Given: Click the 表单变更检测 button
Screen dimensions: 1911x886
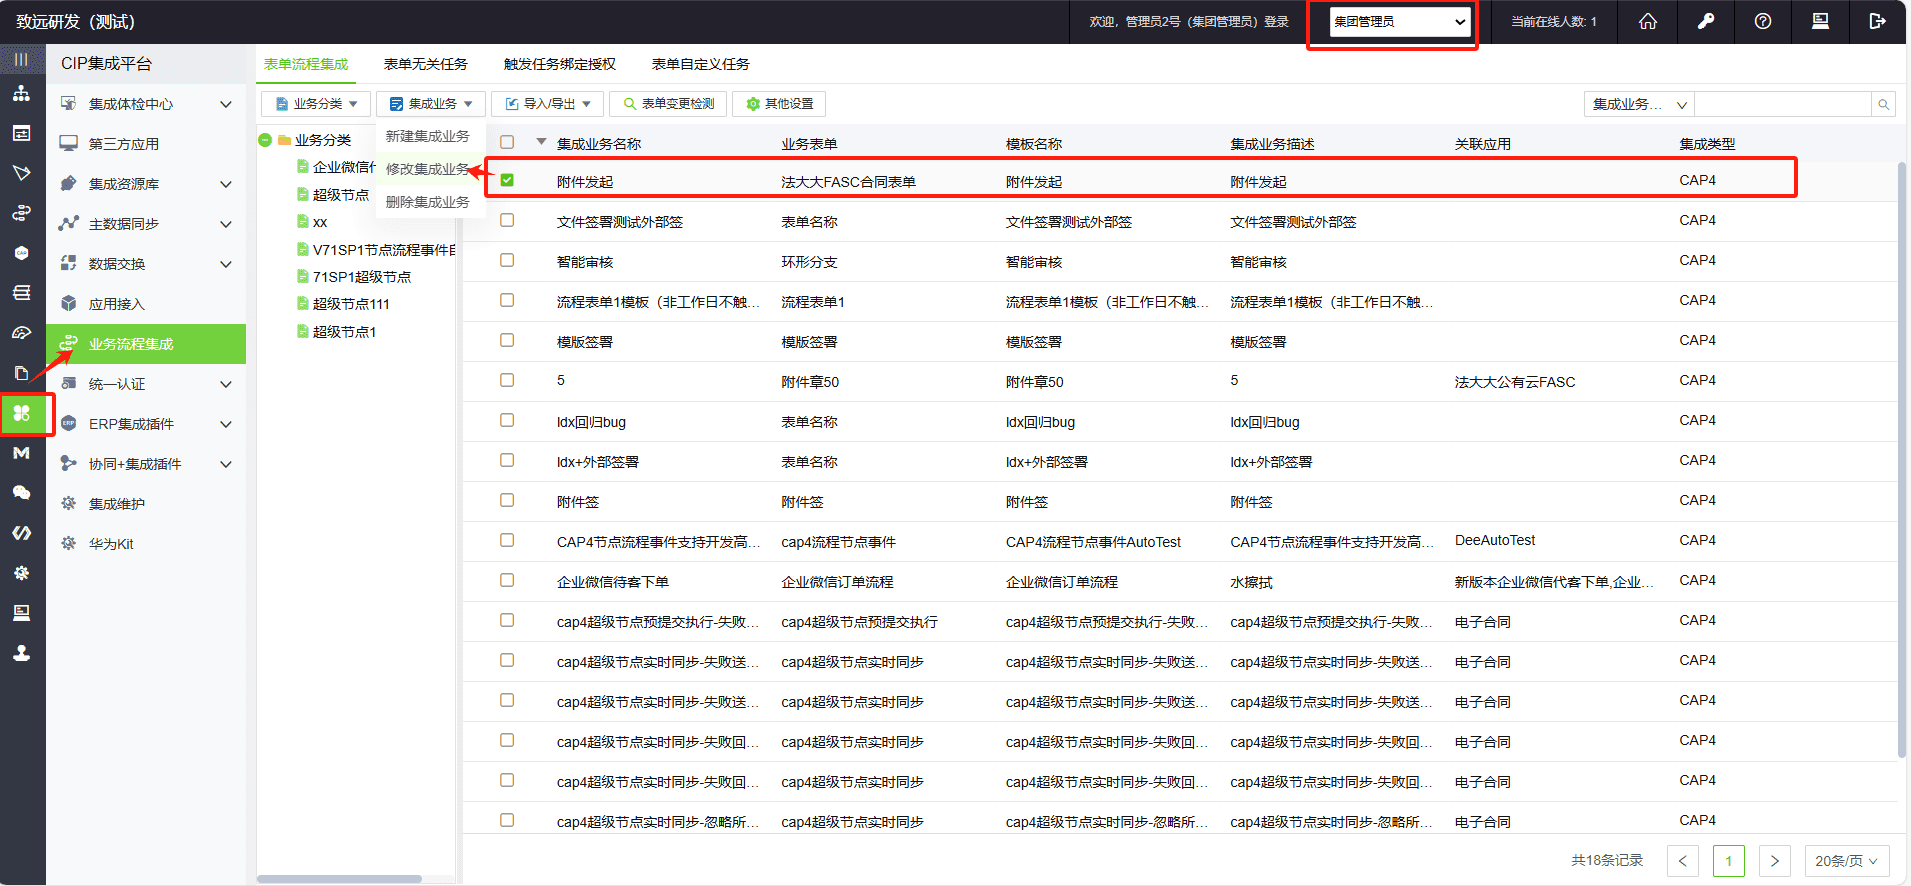Looking at the screenshot, I should 668,104.
